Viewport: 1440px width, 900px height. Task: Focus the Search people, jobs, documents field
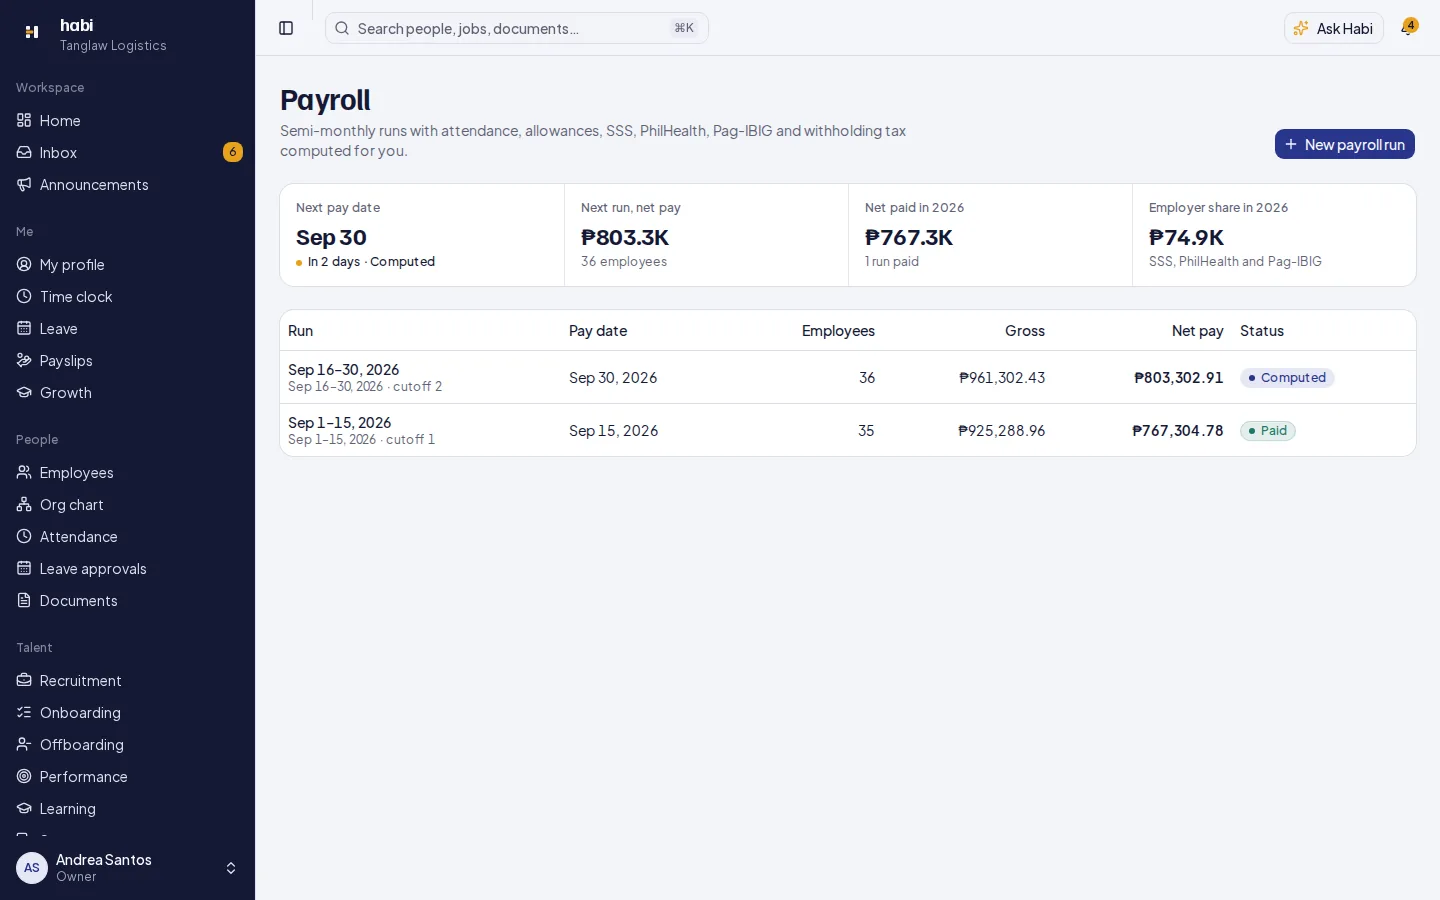point(517,28)
